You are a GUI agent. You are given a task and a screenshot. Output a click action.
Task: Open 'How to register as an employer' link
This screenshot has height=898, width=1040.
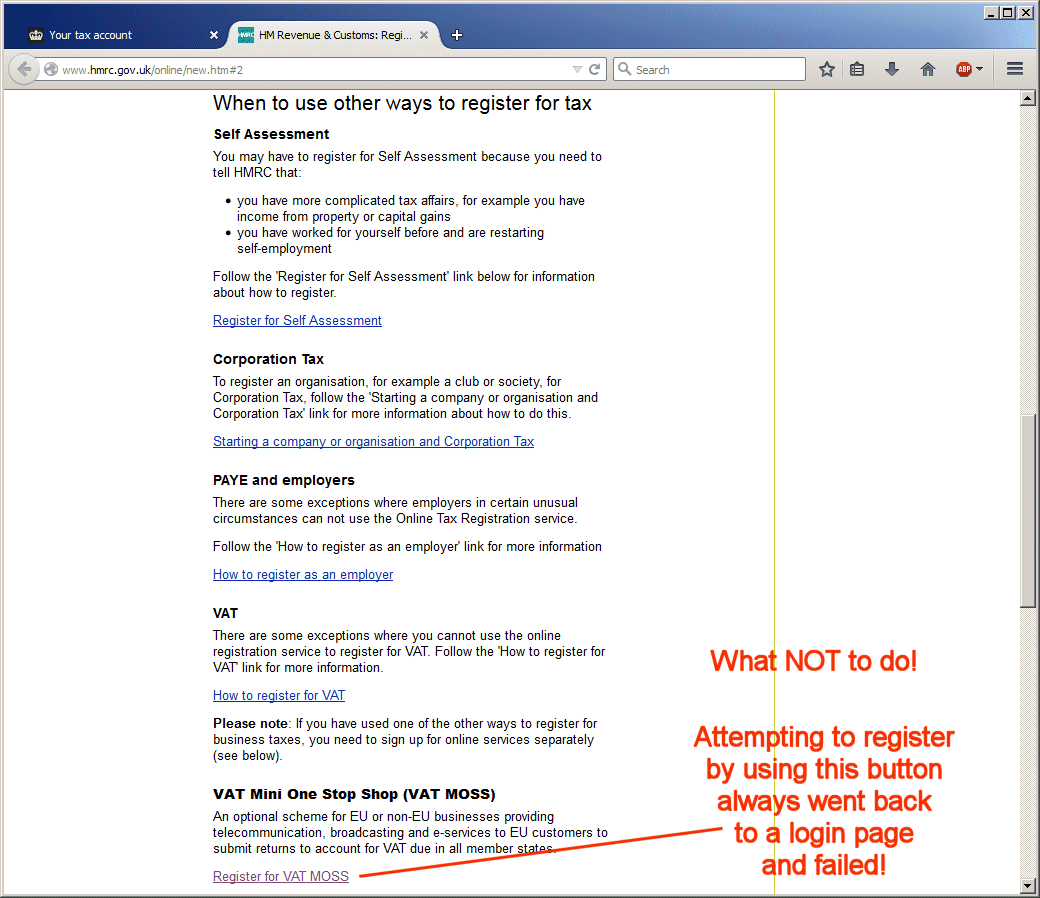(x=303, y=574)
